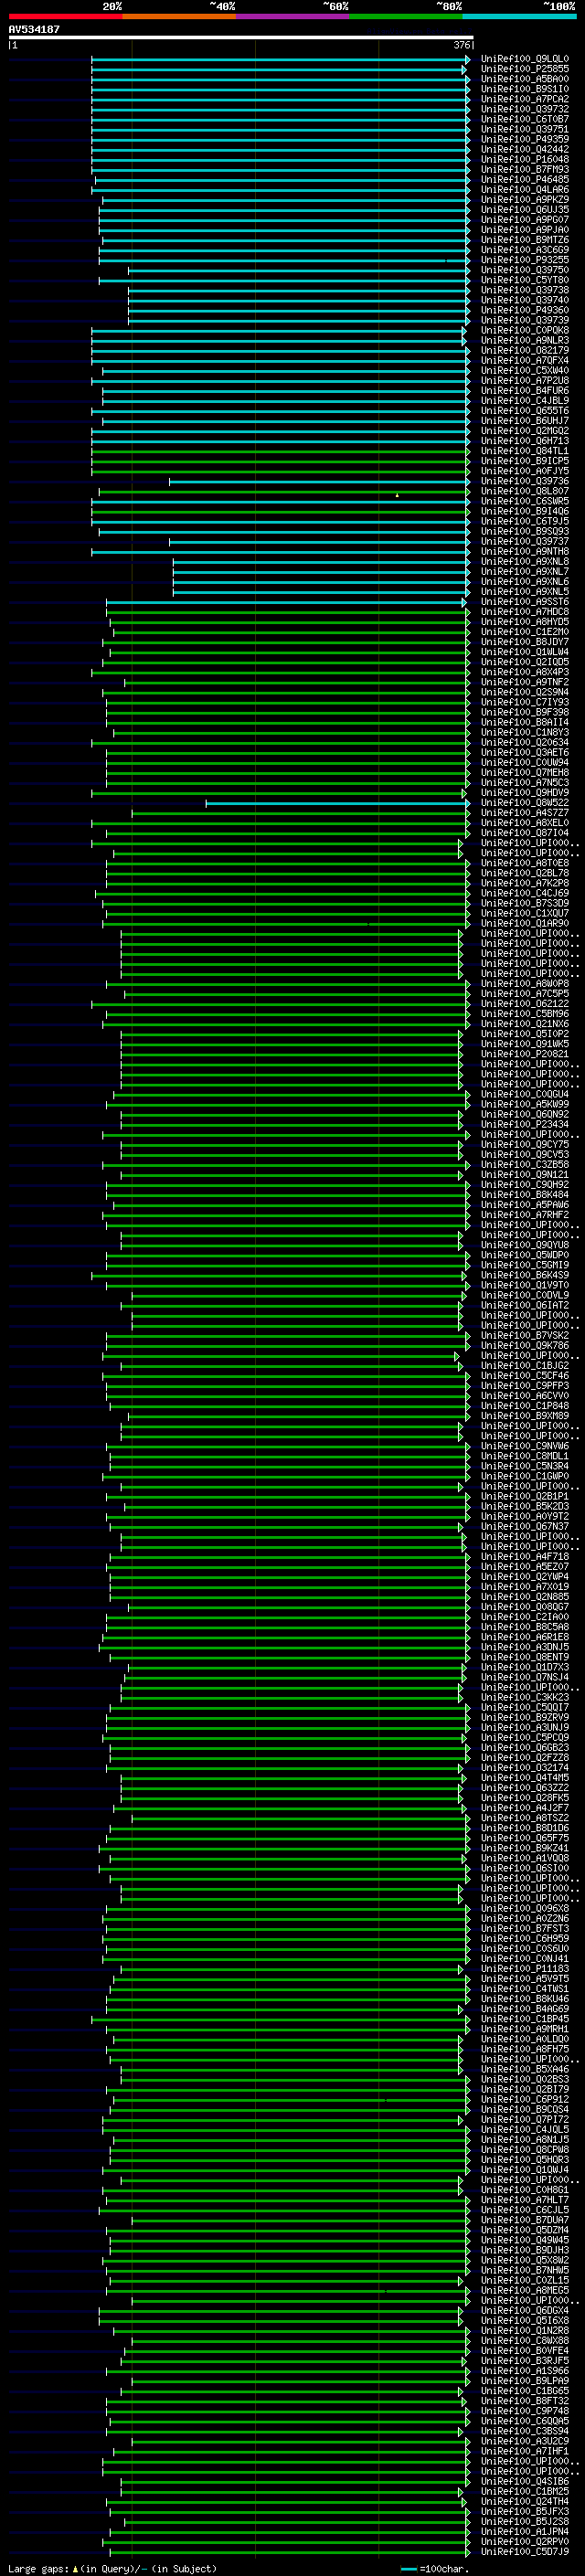Click the orange ~40% identity legend segment

pos(179,16)
